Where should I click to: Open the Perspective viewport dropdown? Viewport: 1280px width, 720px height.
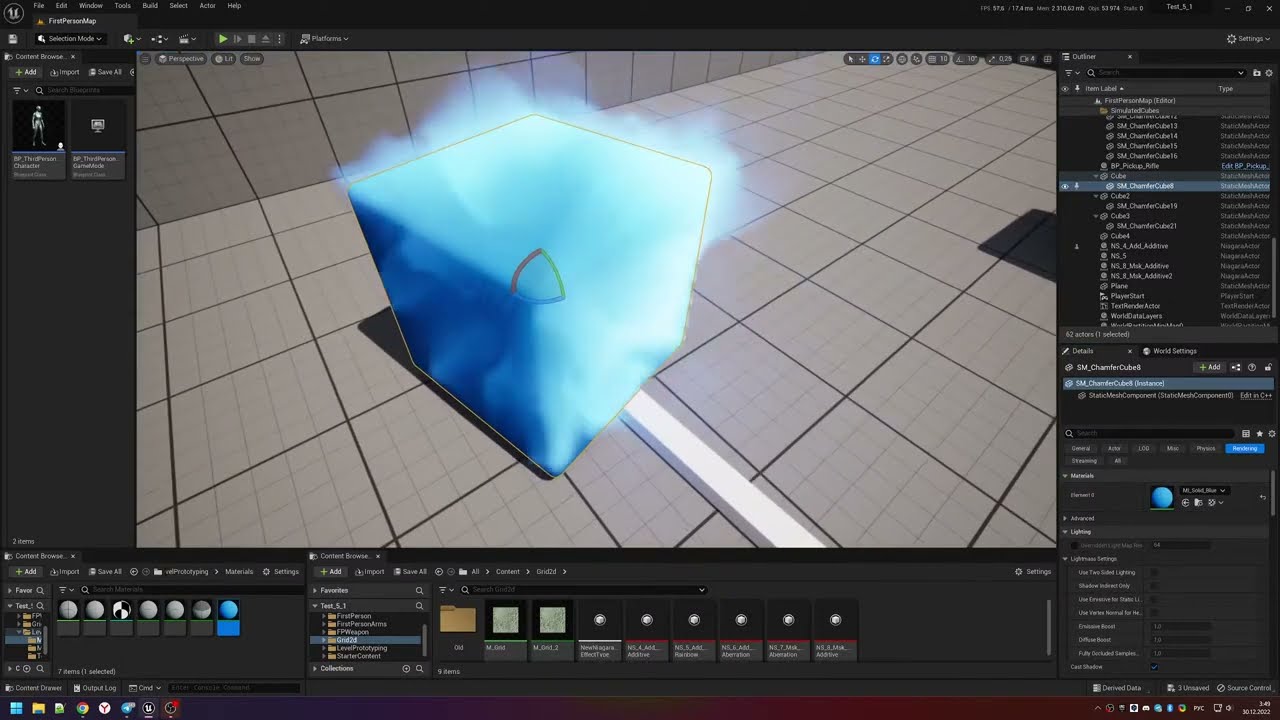pos(181,59)
